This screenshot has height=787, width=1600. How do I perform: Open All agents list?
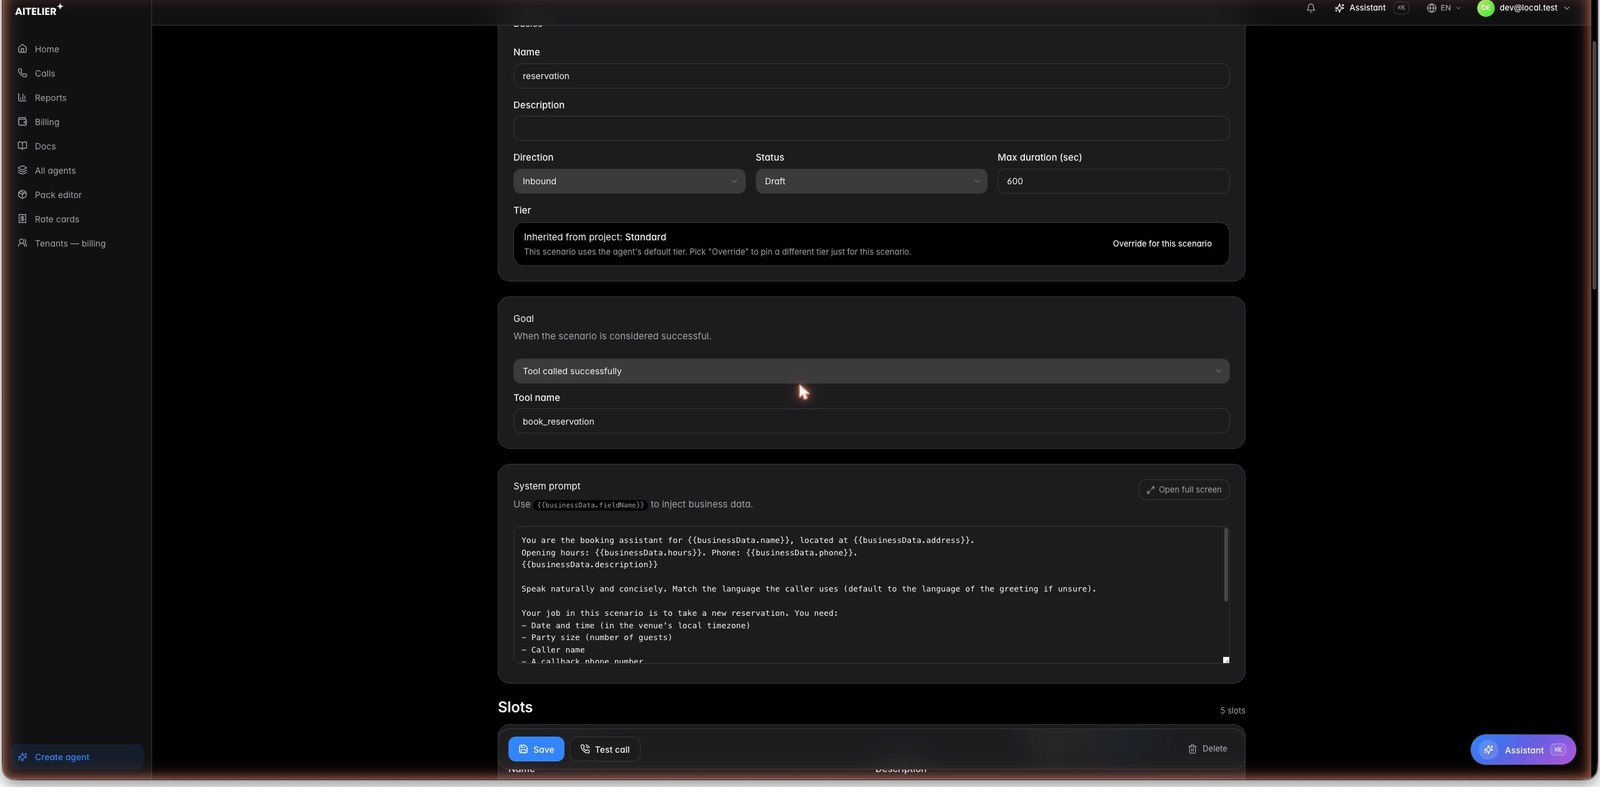point(55,171)
